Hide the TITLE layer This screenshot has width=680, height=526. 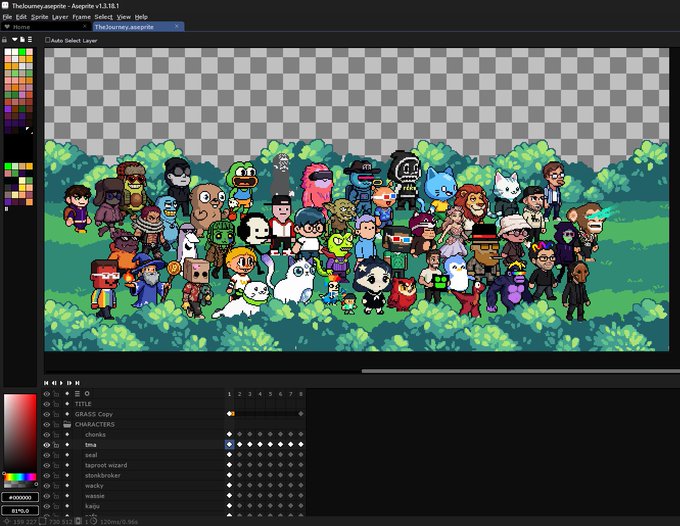(46, 404)
